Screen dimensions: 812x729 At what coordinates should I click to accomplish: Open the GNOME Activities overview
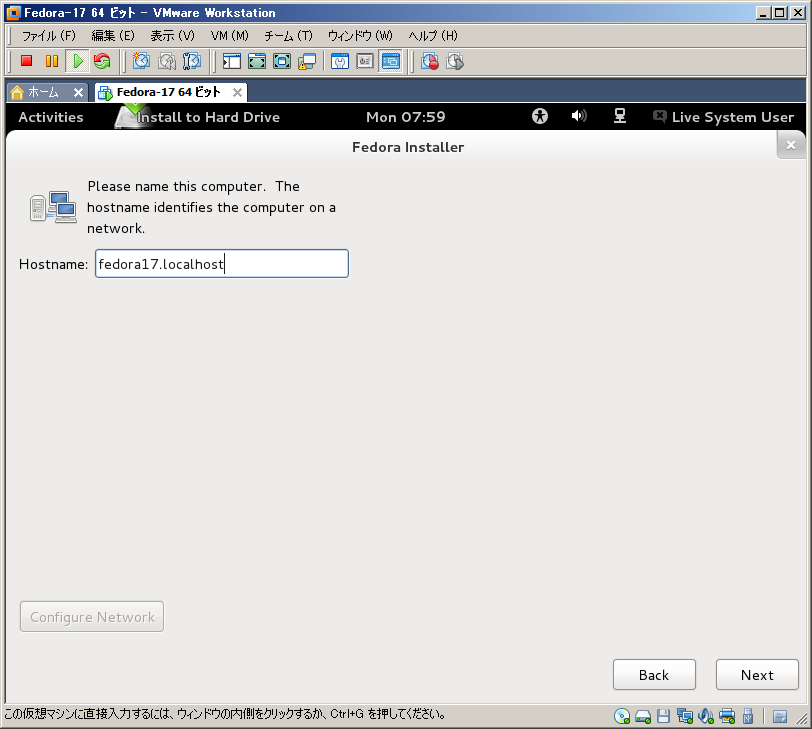pyautogui.click(x=51, y=117)
